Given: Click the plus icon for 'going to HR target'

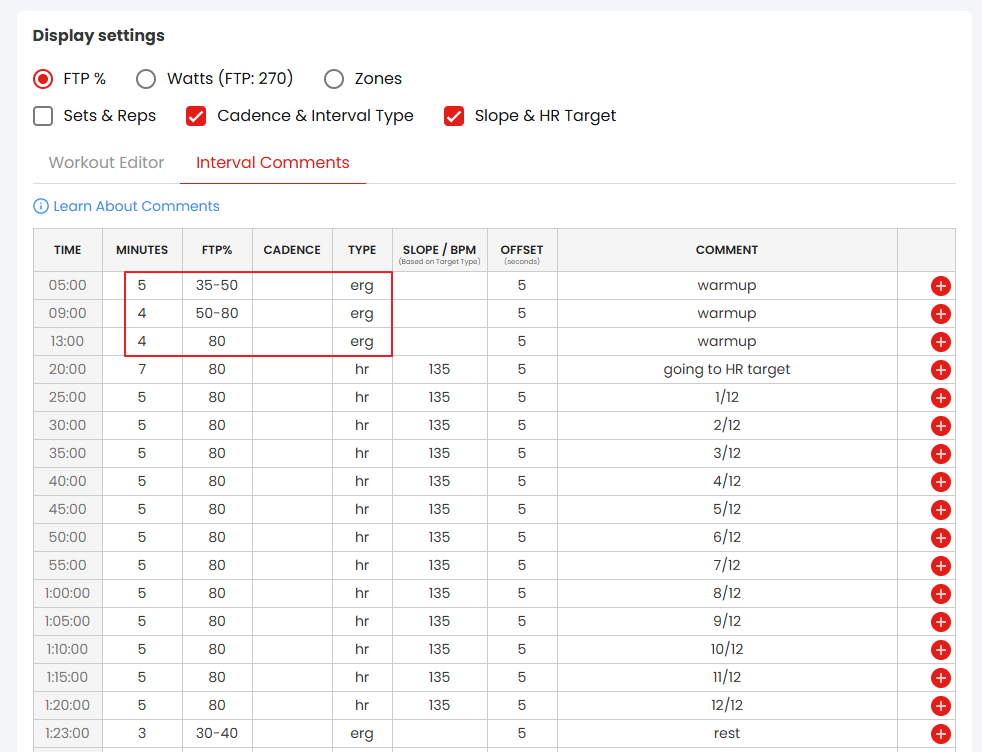Looking at the screenshot, I should (x=940, y=370).
